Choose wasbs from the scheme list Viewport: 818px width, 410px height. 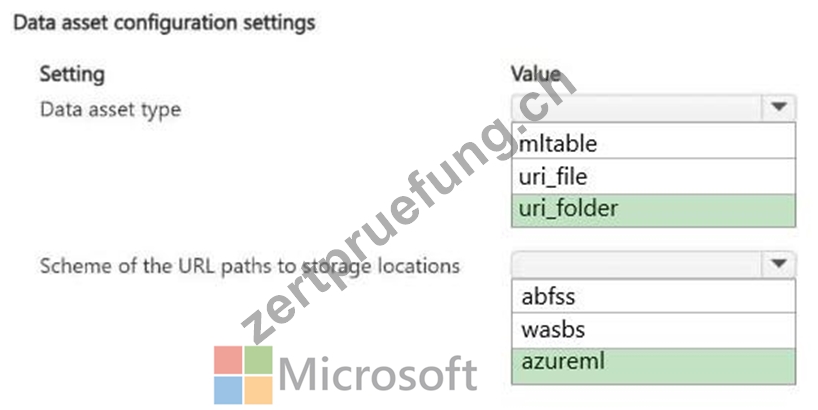(654, 330)
